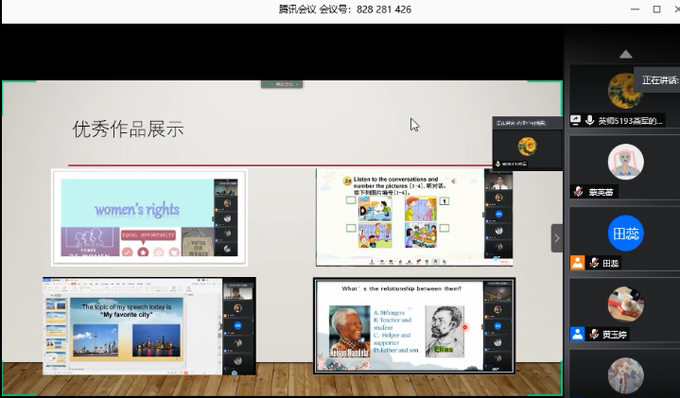Click the 正在讲话 speaking indicator label

pyautogui.click(x=659, y=80)
